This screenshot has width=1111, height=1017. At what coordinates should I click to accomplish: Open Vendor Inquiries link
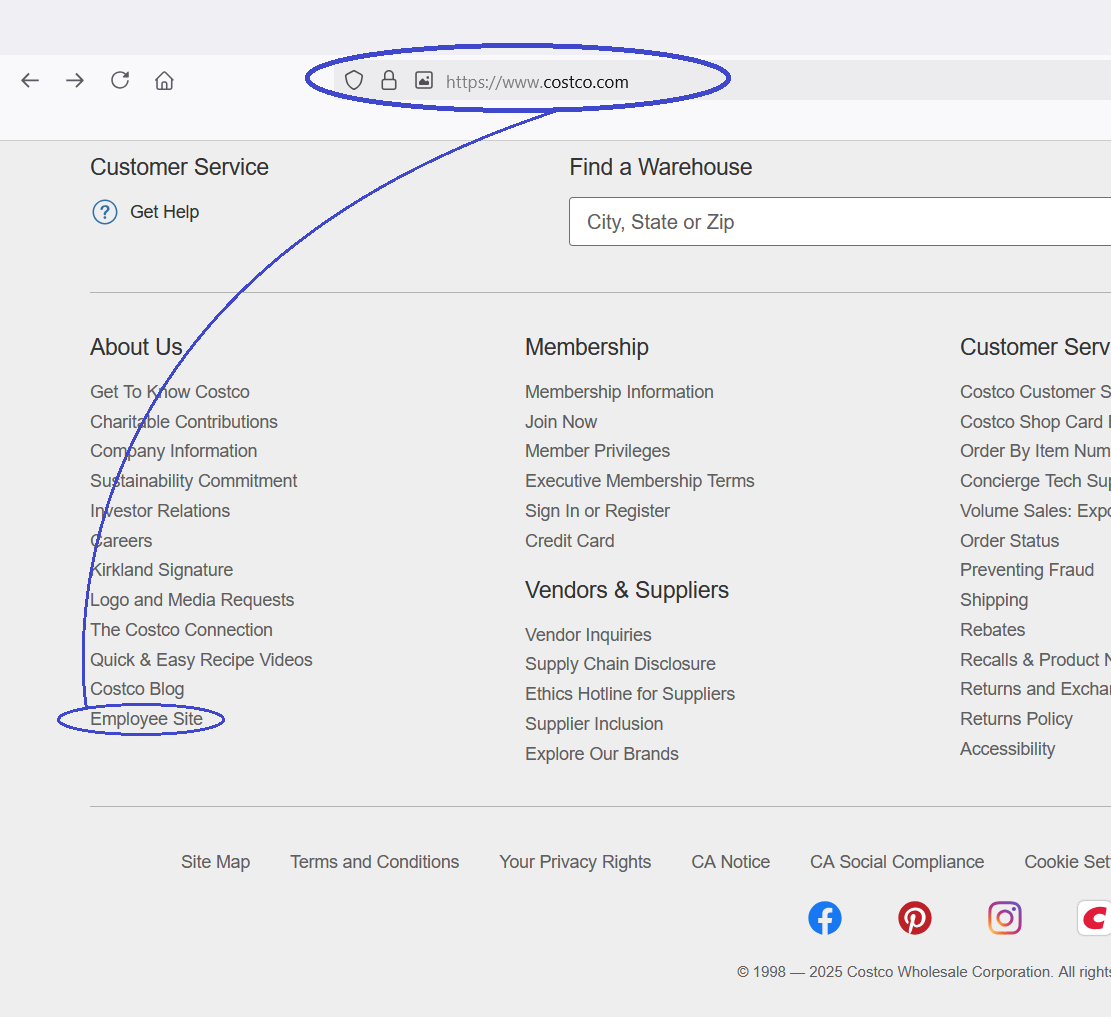tap(588, 635)
